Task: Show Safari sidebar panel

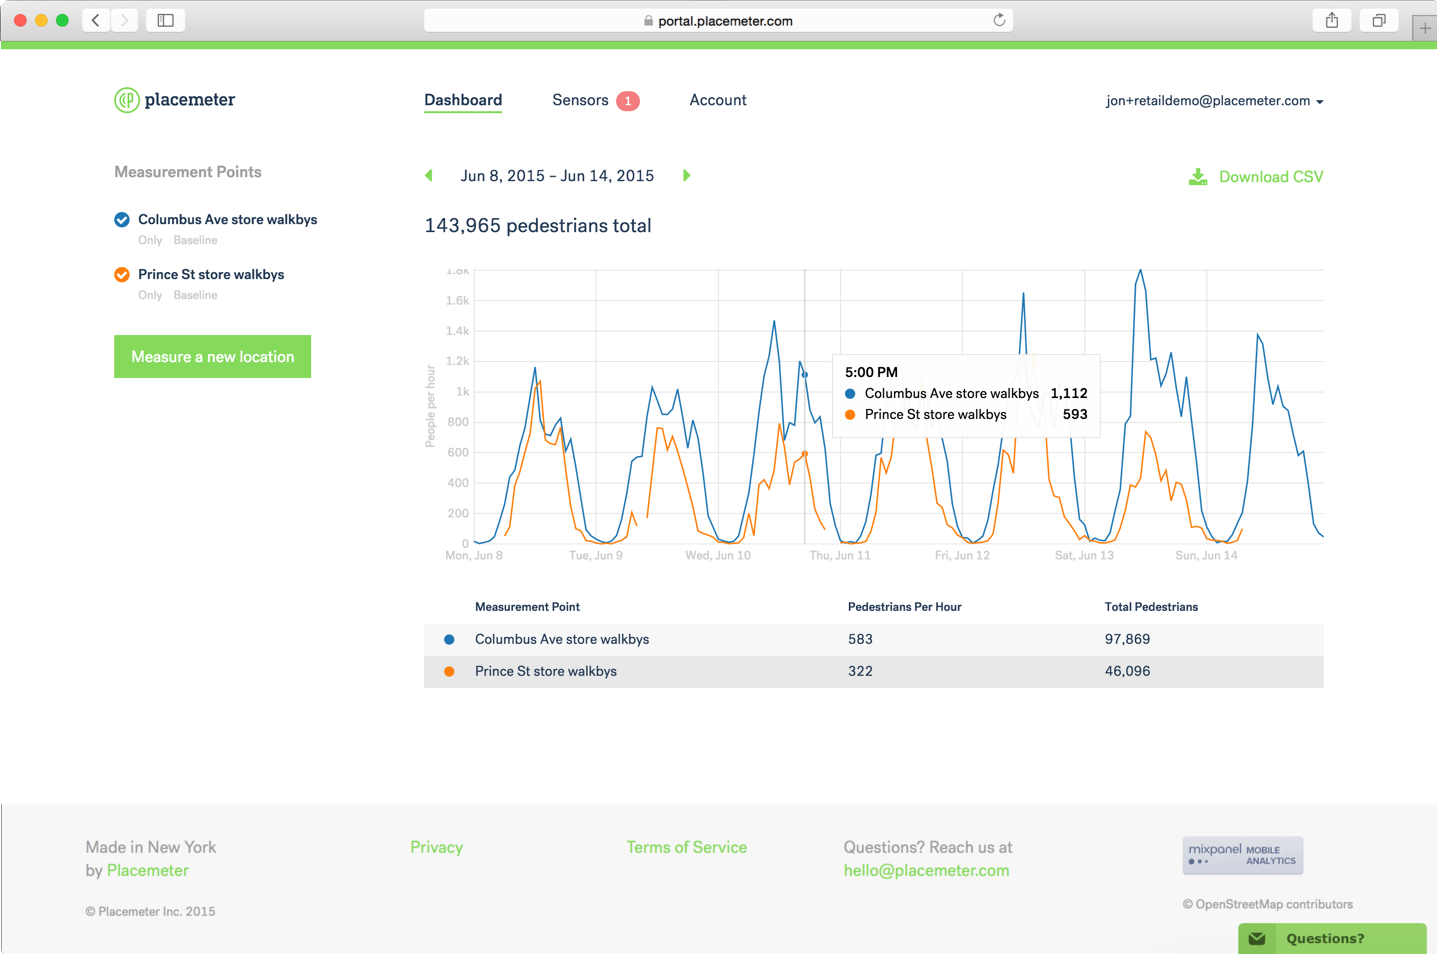Action: (166, 20)
